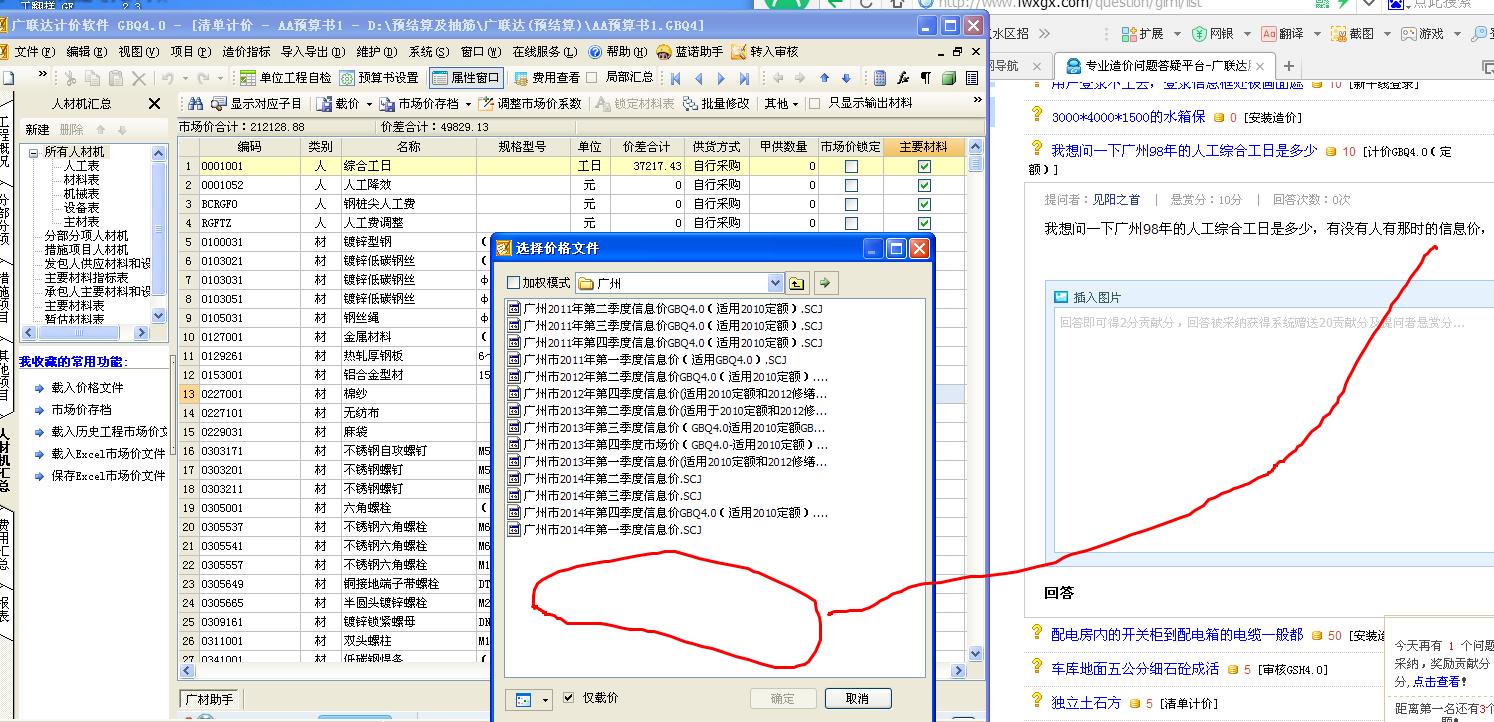Go up one folder level in dialog
This screenshot has width=1494, height=722.
[x=796, y=283]
